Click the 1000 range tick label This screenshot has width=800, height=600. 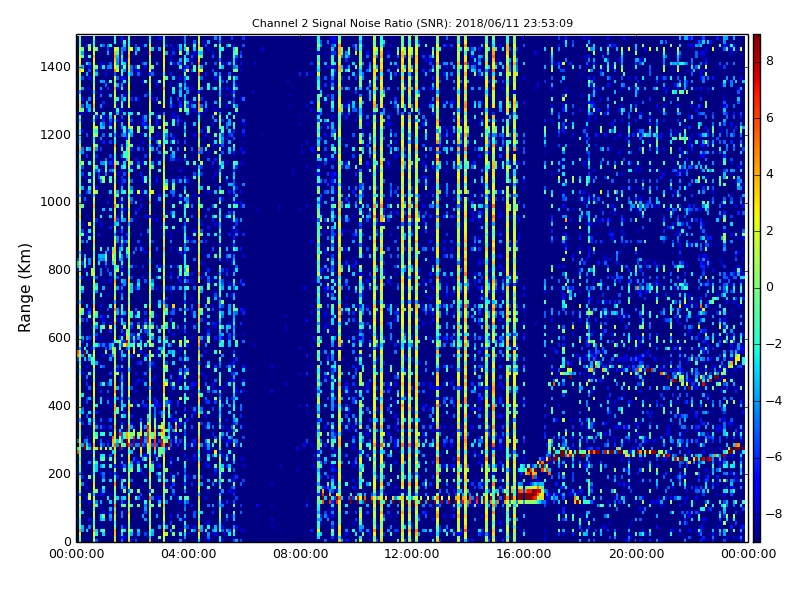coord(56,202)
